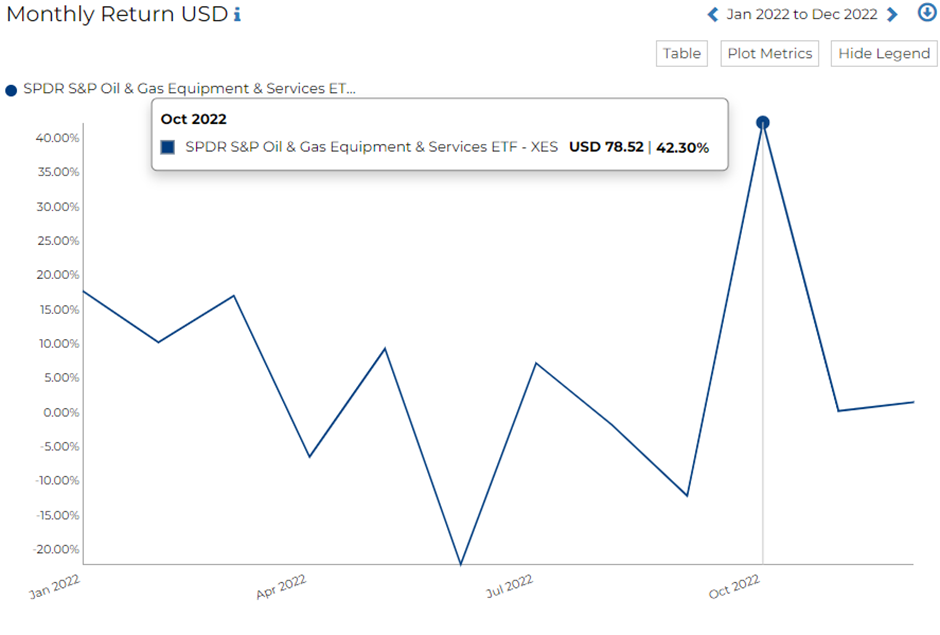
Task: Click the Oct 2022 data point marker
Action: click(763, 122)
